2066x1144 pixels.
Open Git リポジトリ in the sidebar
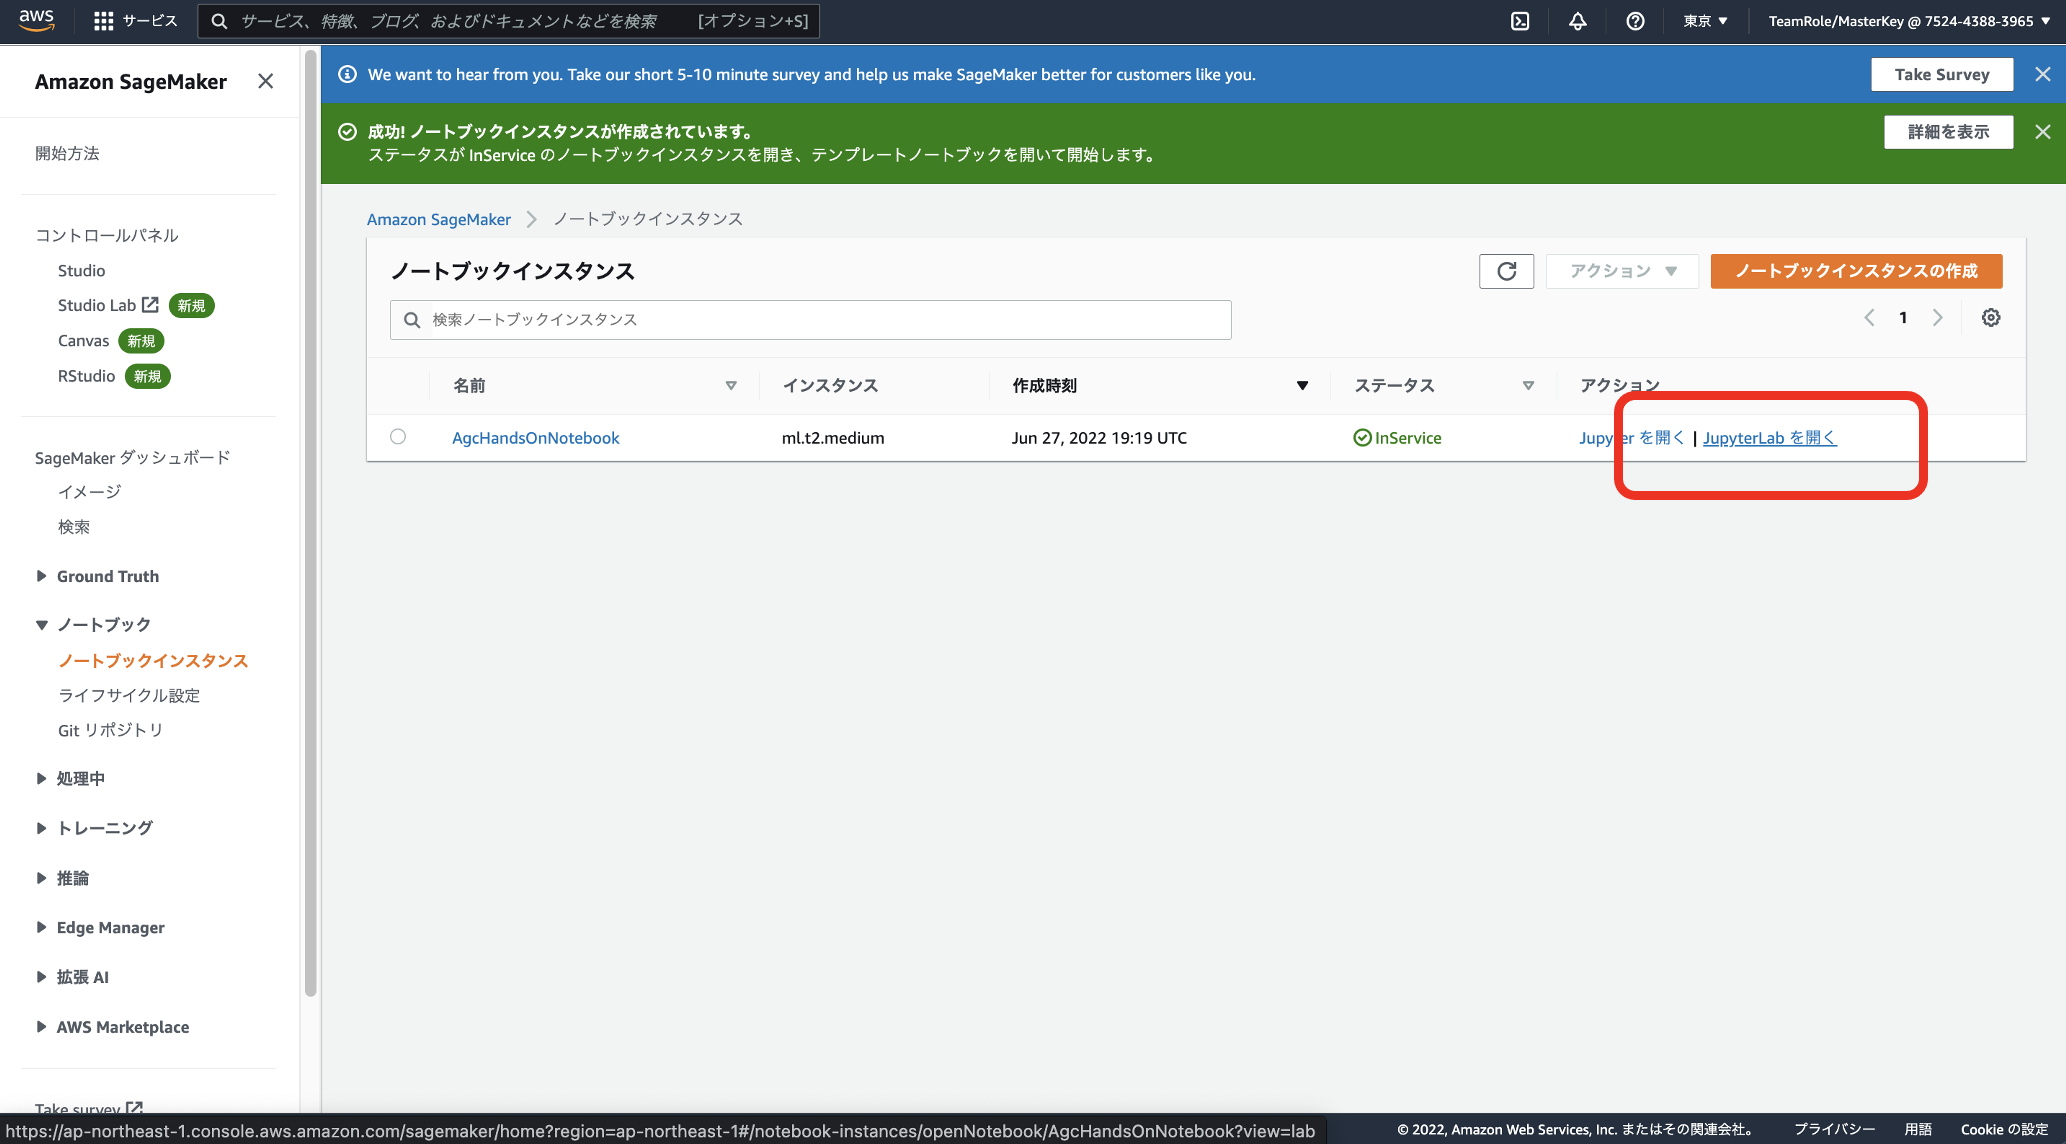[x=110, y=731]
